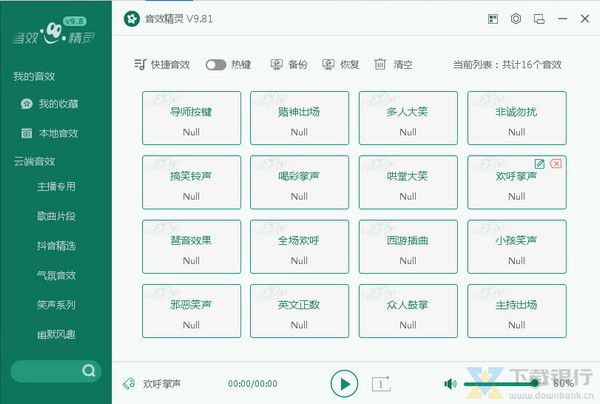Click the 00:00/00:00 time display
600x404 pixels.
pos(253,384)
